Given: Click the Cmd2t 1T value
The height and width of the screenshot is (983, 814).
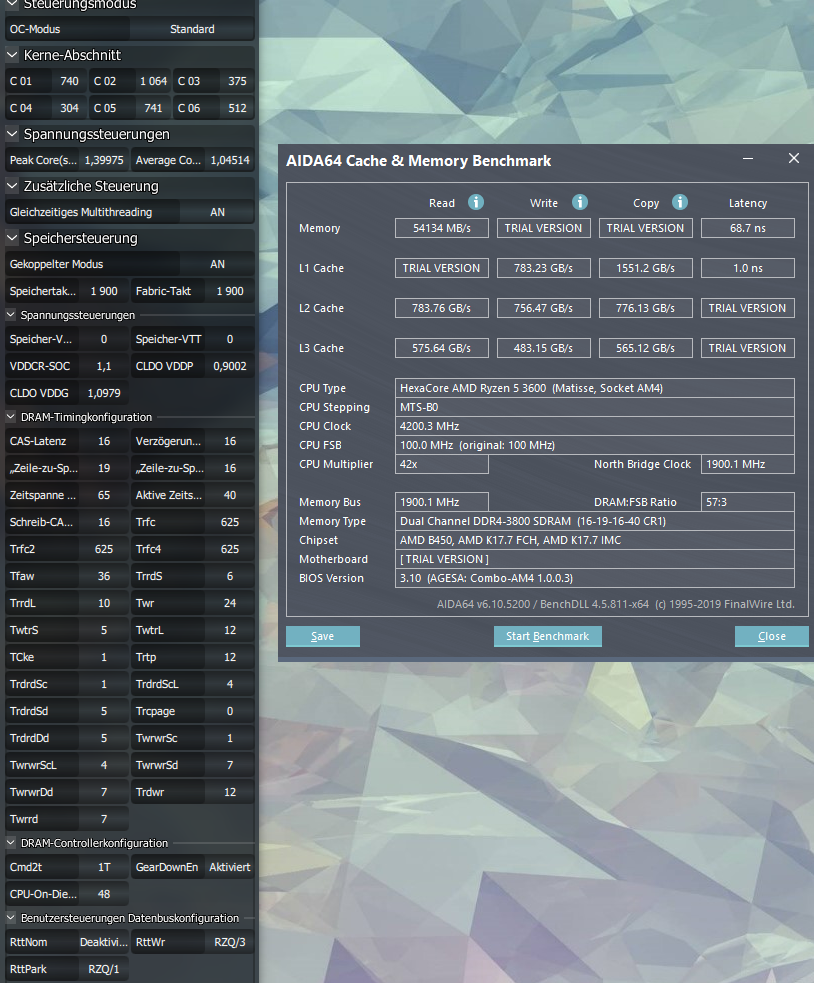Looking at the screenshot, I should pyautogui.click(x=104, y=867).
